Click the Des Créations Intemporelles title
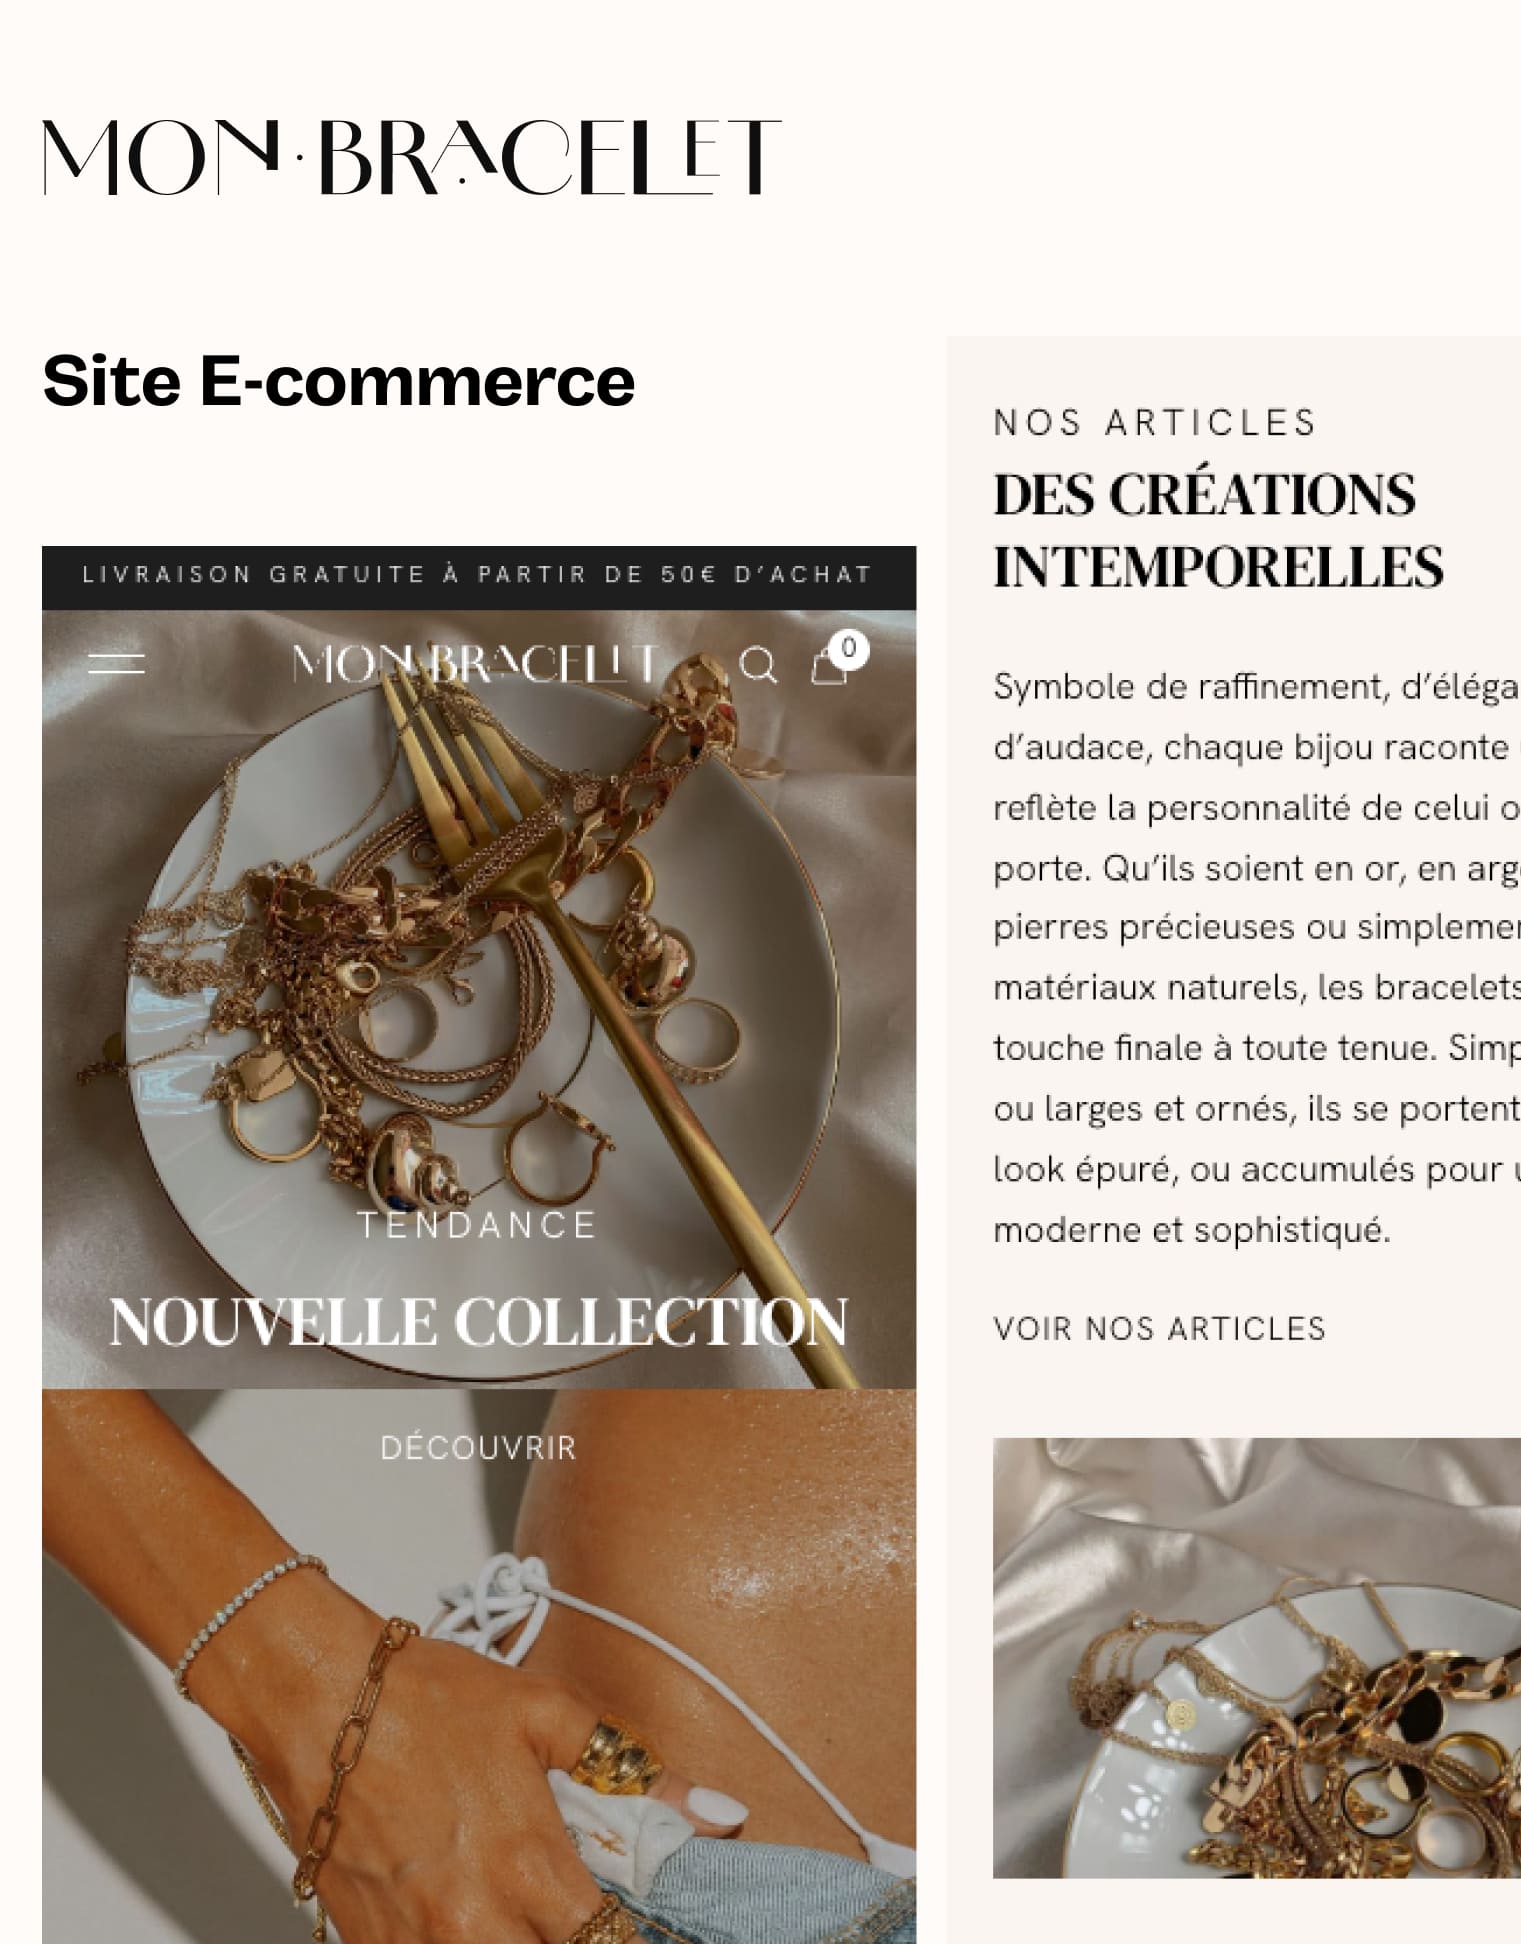Image resolution: width=1521 pixels, height=1944 pixels. pos(1218,530)
